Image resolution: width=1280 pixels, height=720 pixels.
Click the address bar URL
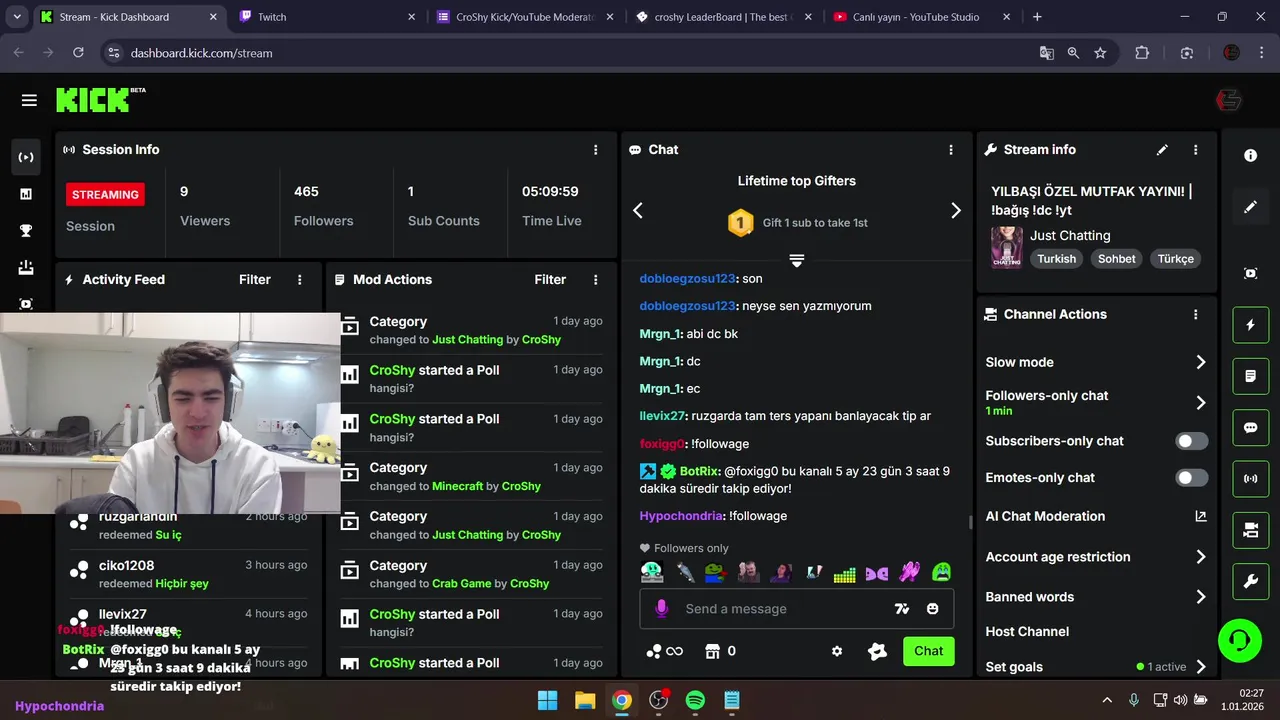(x=201, y=53)
